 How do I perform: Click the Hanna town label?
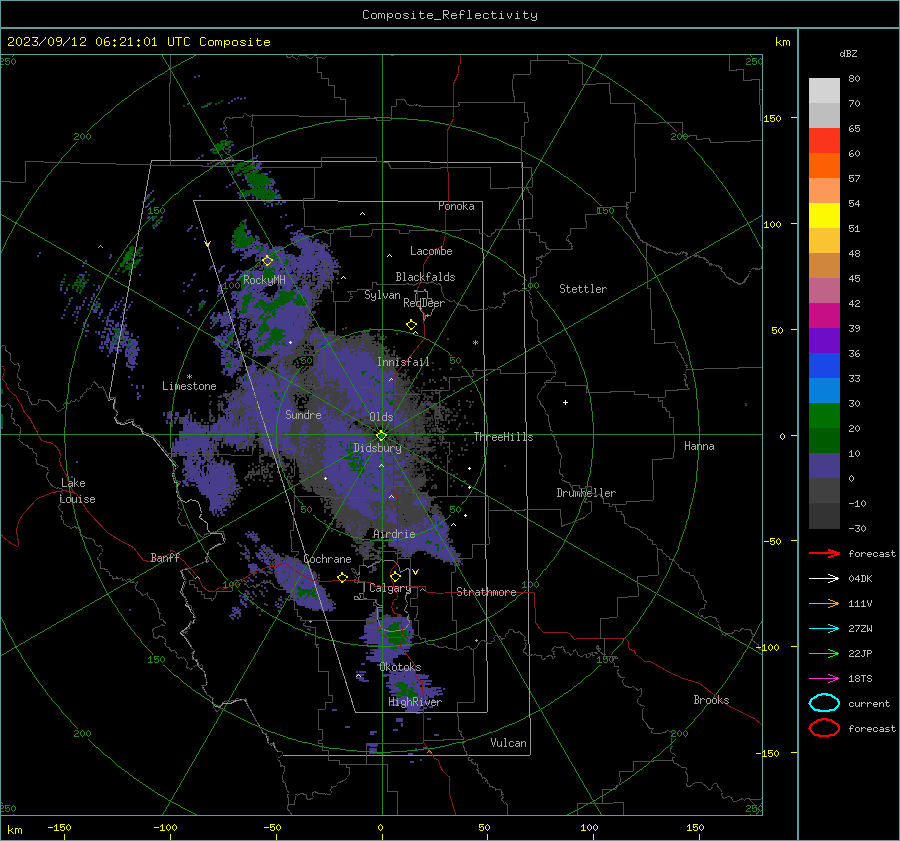tap(699, 446)
